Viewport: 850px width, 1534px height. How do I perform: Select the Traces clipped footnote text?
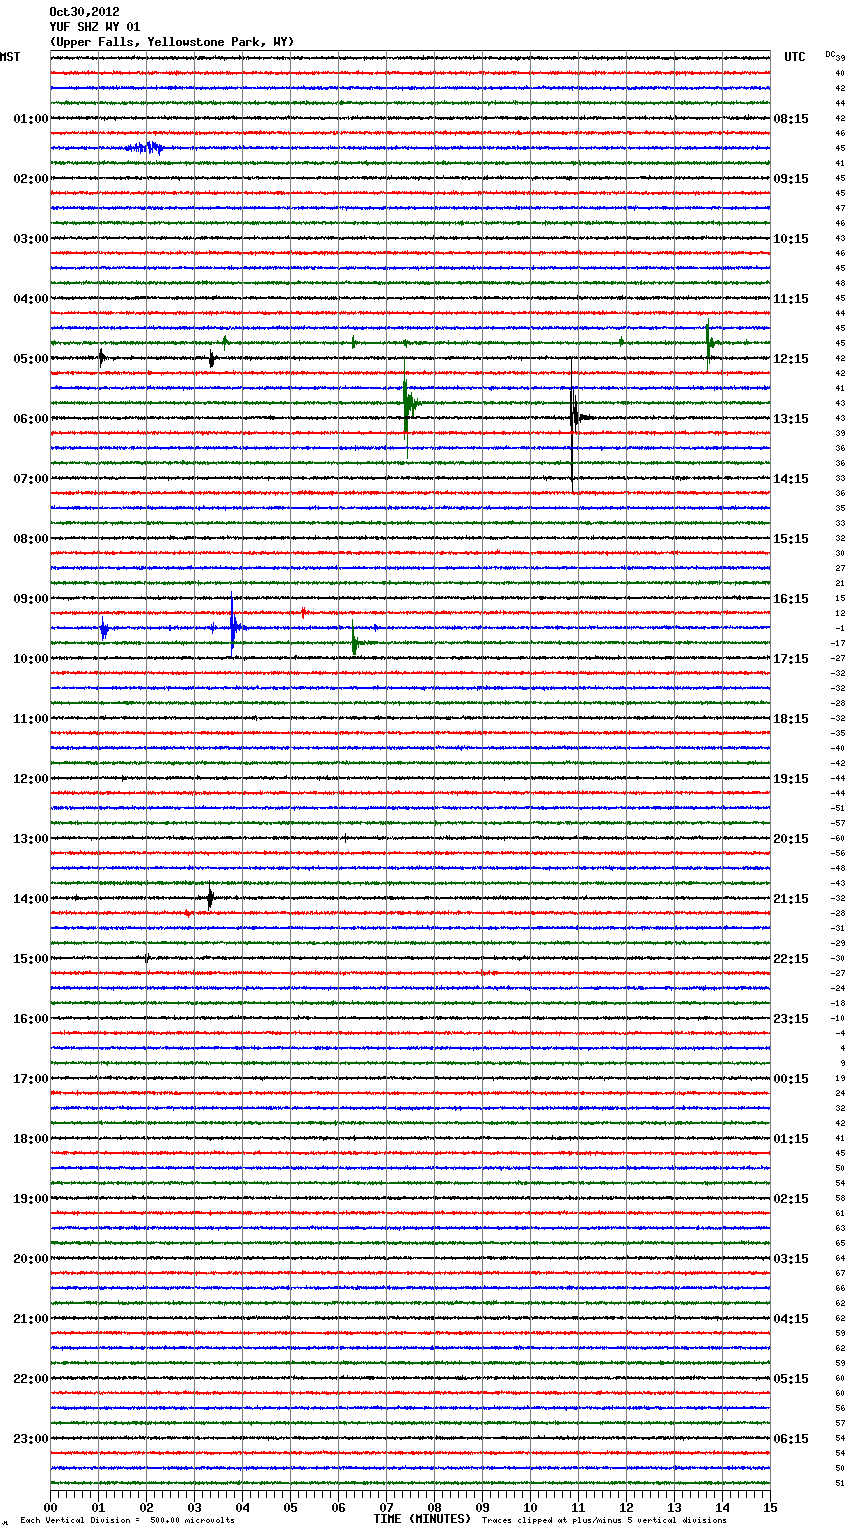[604, 1520]
